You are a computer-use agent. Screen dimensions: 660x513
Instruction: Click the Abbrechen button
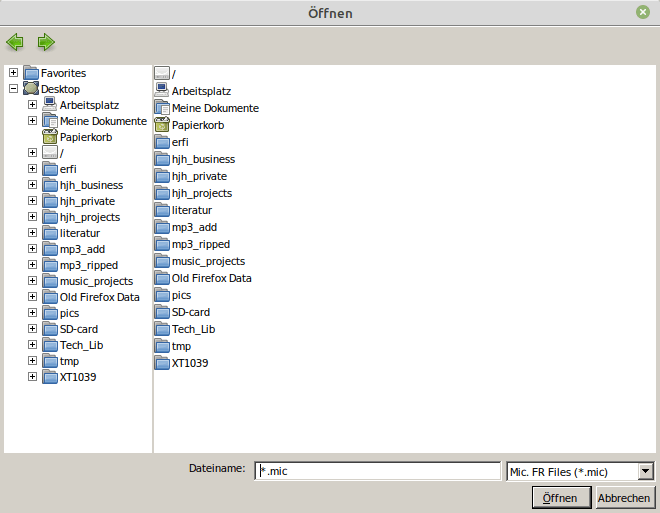point(624,498)
